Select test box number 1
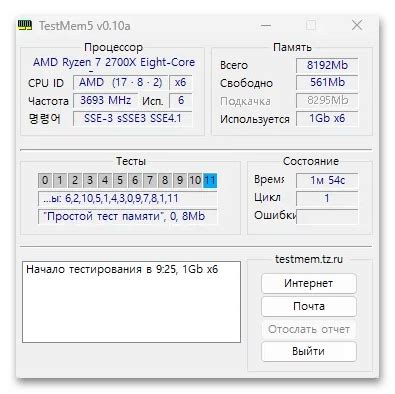Image resolution: width=395 pixels, height=394 pixels. point(60,180)
